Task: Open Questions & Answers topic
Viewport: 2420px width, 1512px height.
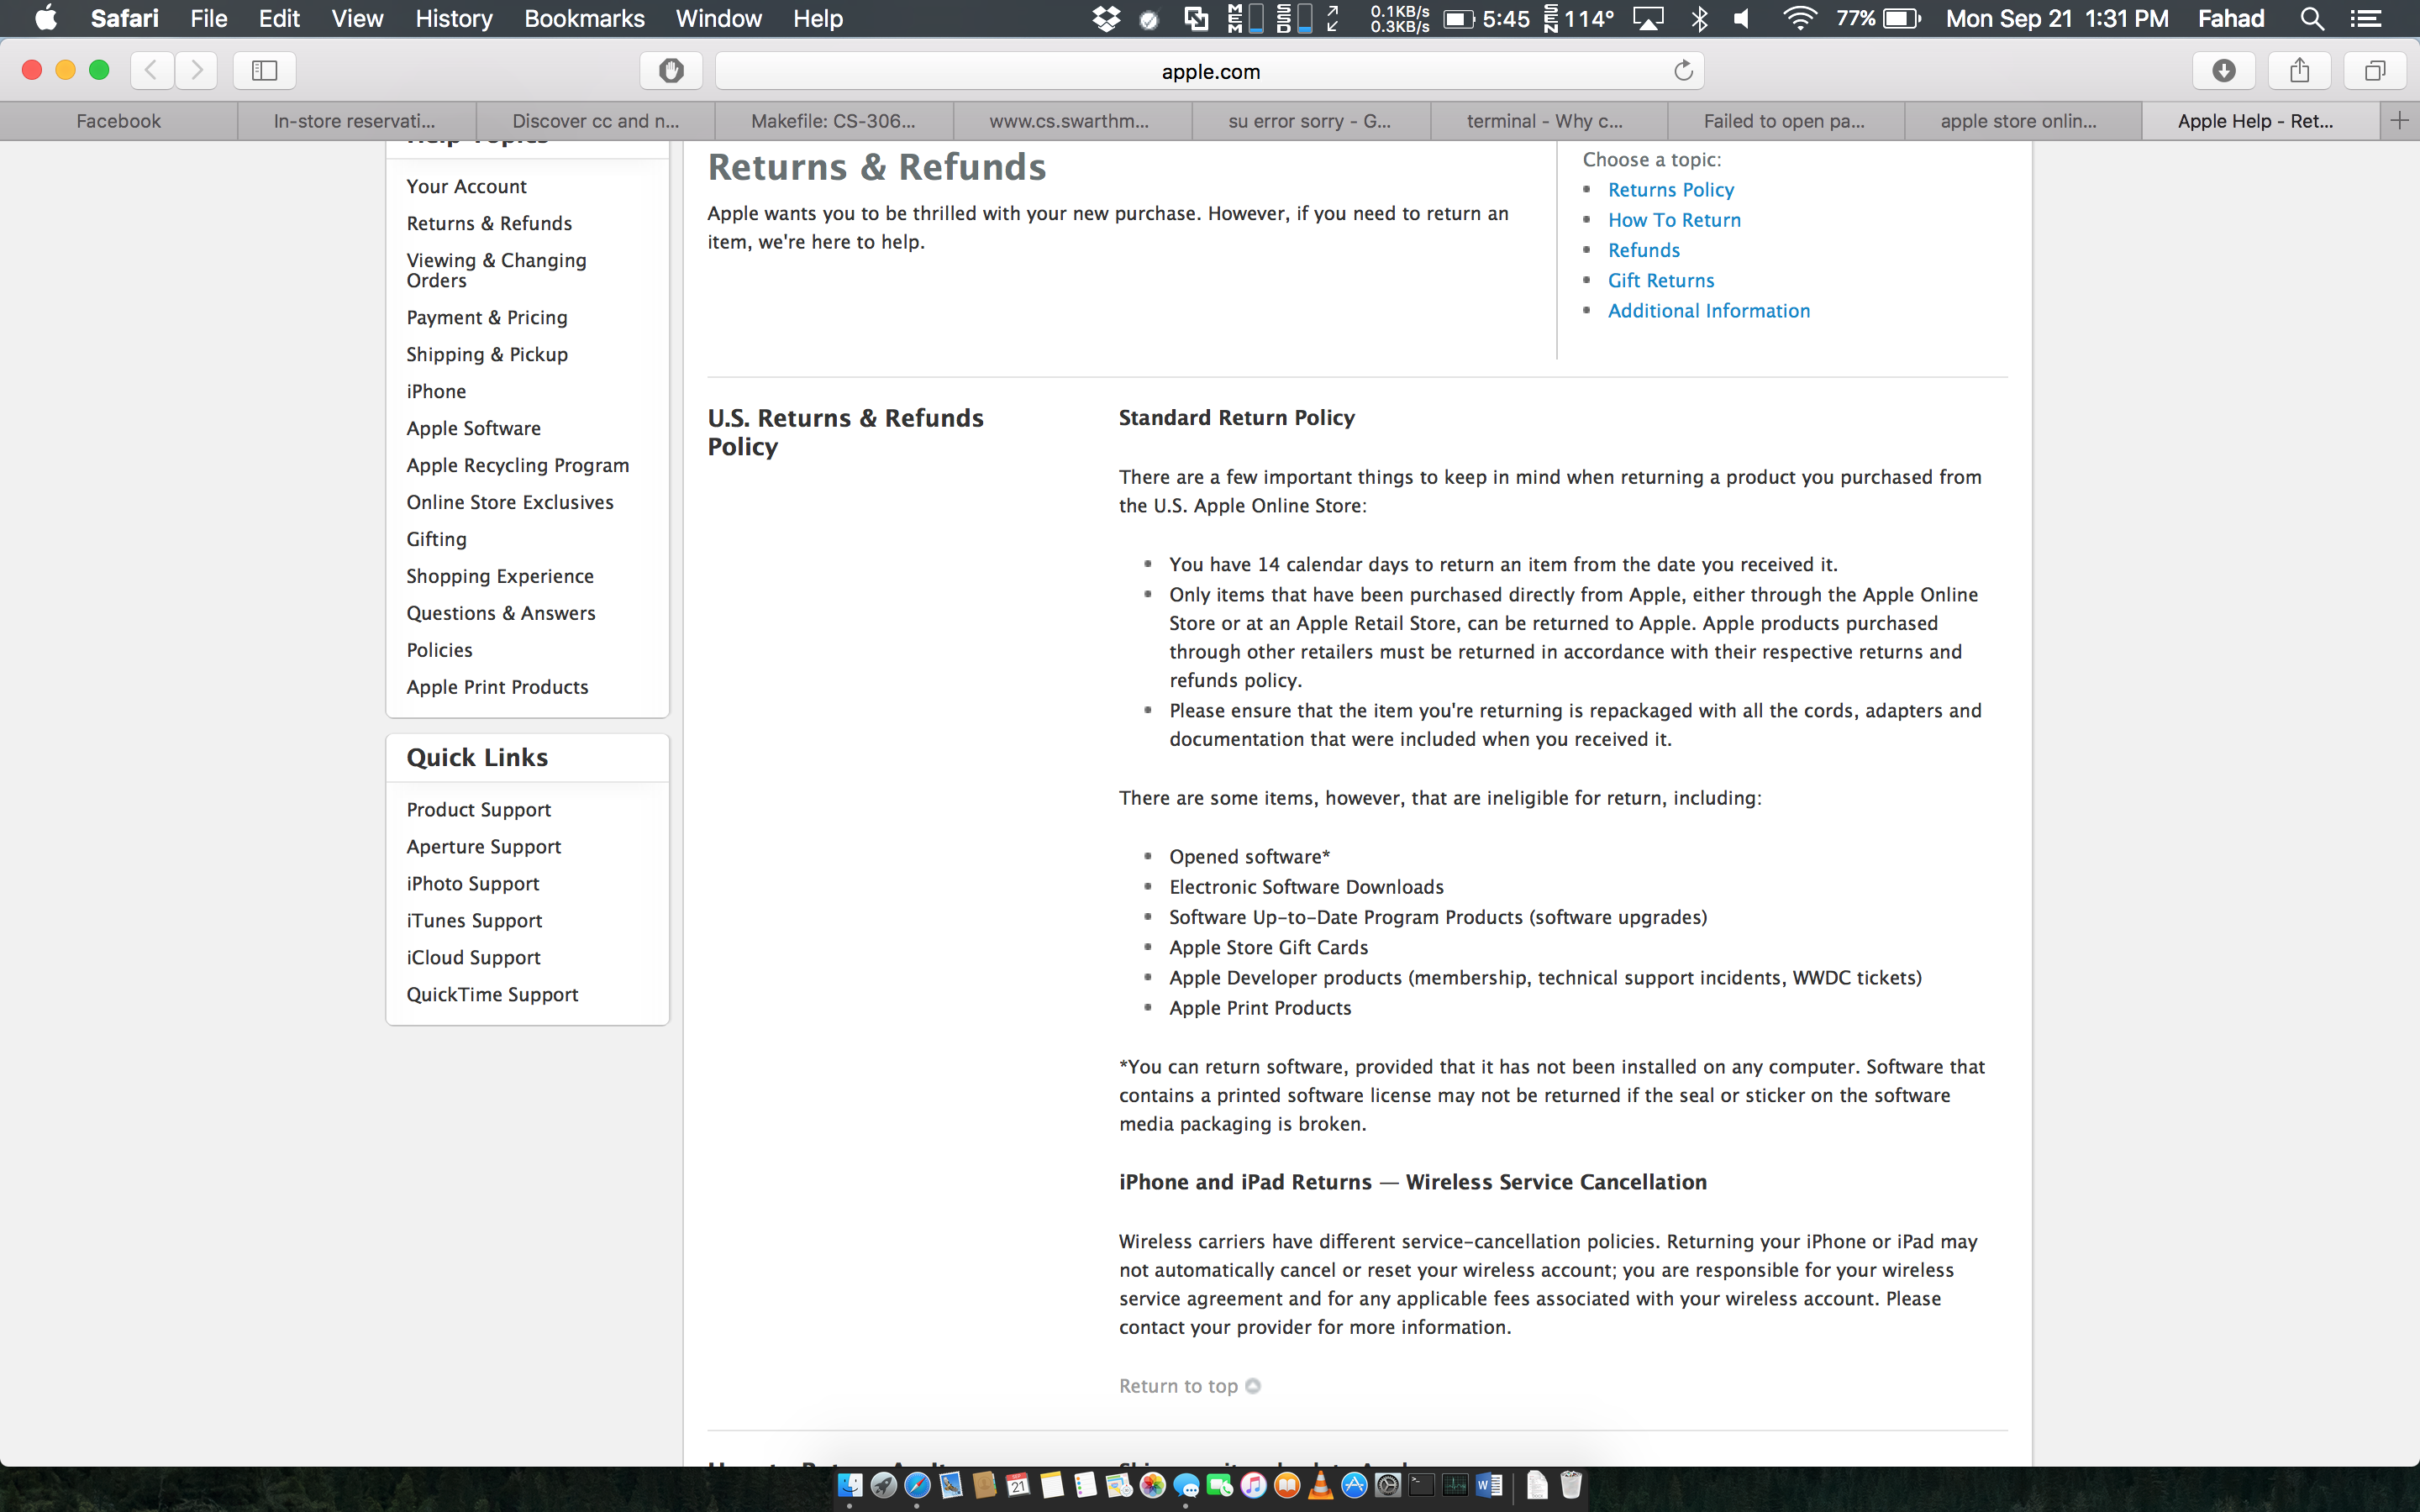Action: (501, 613)
